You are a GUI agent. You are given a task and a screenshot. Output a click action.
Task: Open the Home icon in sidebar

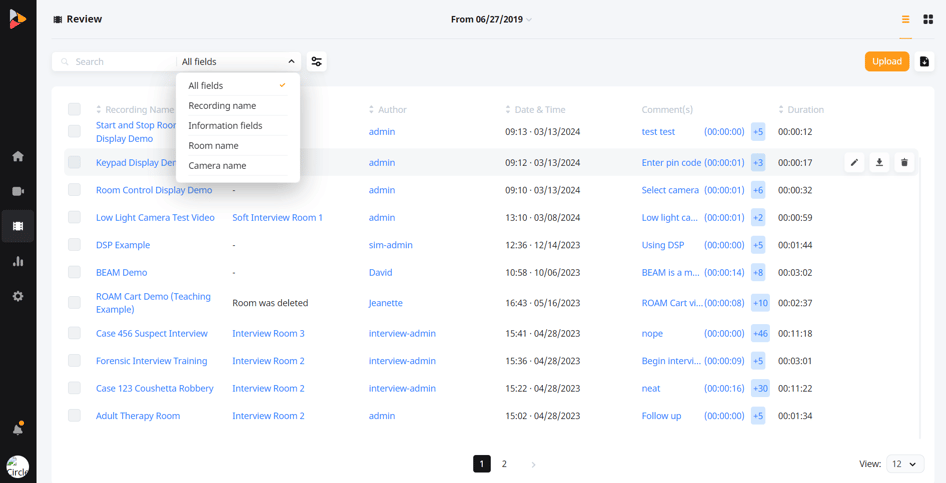[18, 156]
